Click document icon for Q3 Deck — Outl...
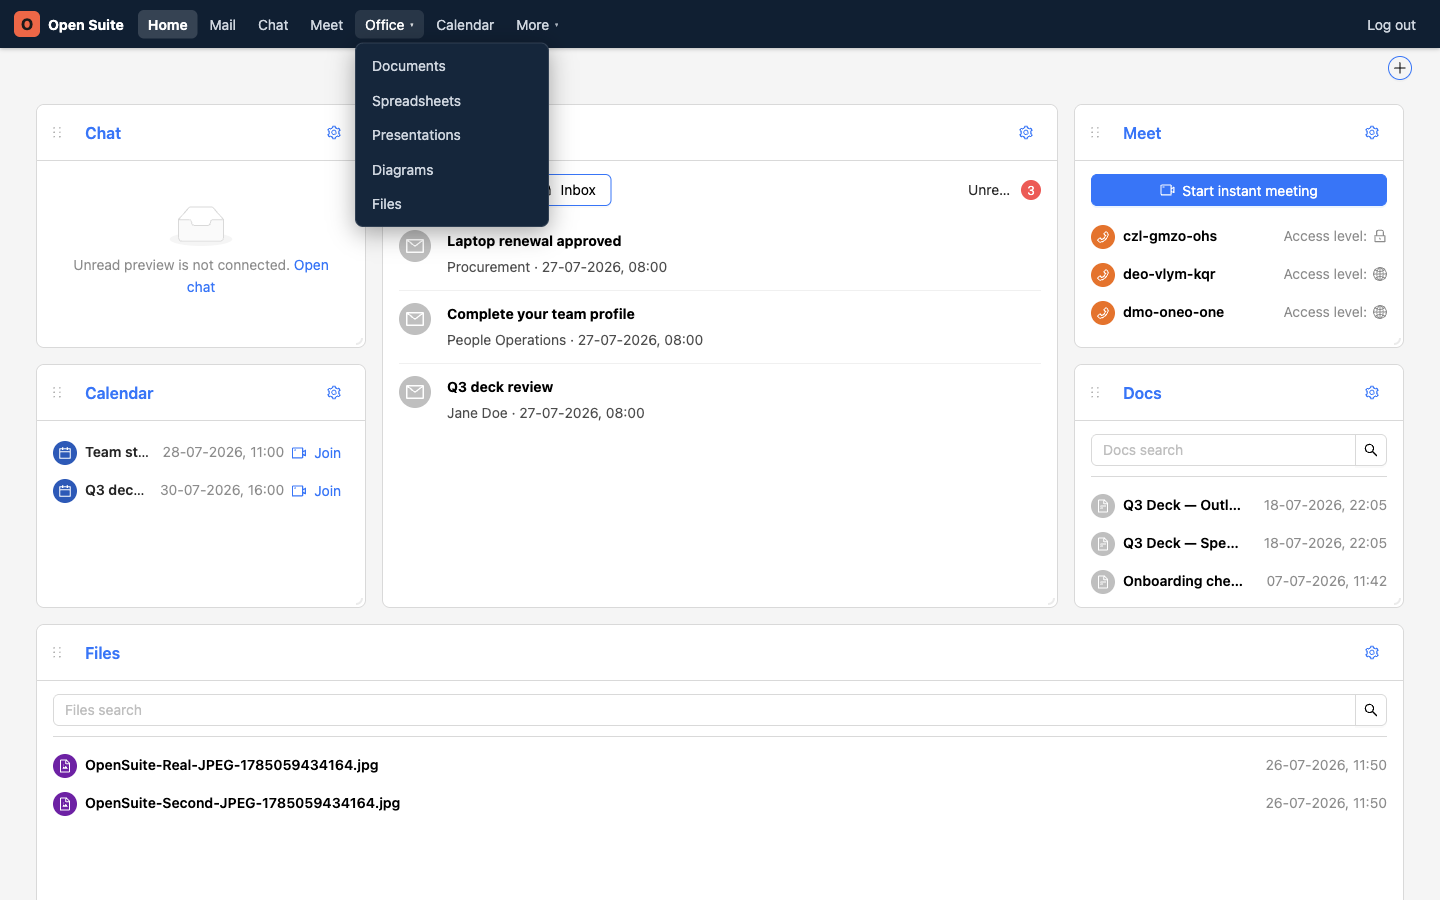Viewport: 1440px width, 900px height. click(x=1103, y=506)
